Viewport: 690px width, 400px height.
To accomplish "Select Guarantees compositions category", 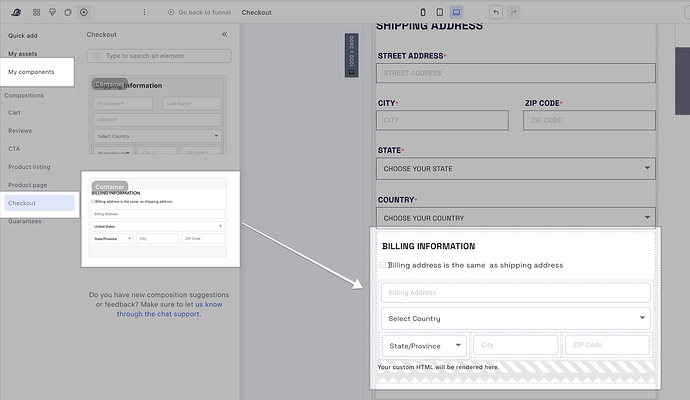I will tap(25, 221).
